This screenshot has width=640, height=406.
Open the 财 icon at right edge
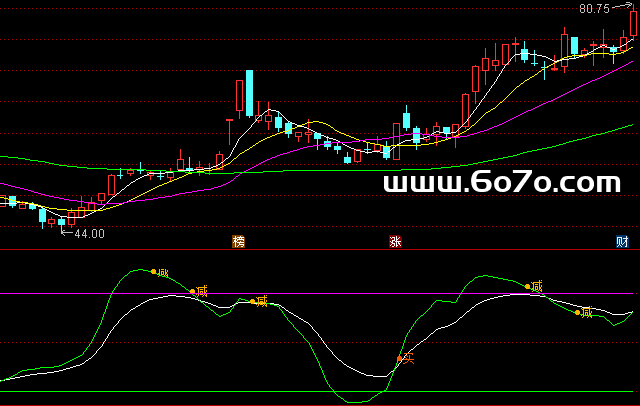coord(622,242)
